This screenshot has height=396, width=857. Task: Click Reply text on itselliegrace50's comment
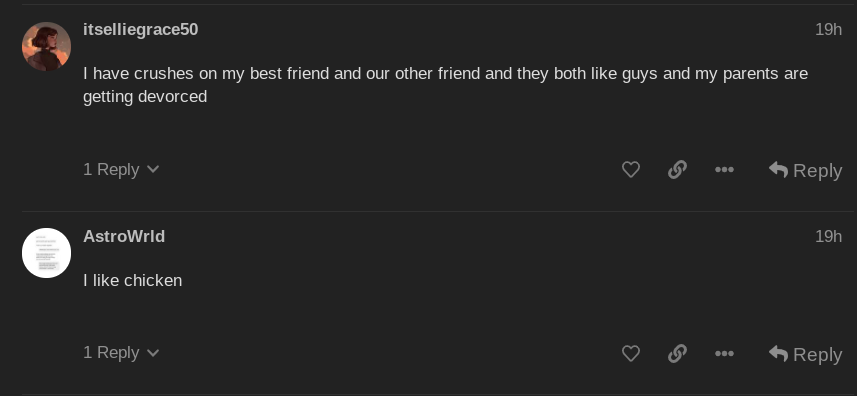(x=818, y=171)
